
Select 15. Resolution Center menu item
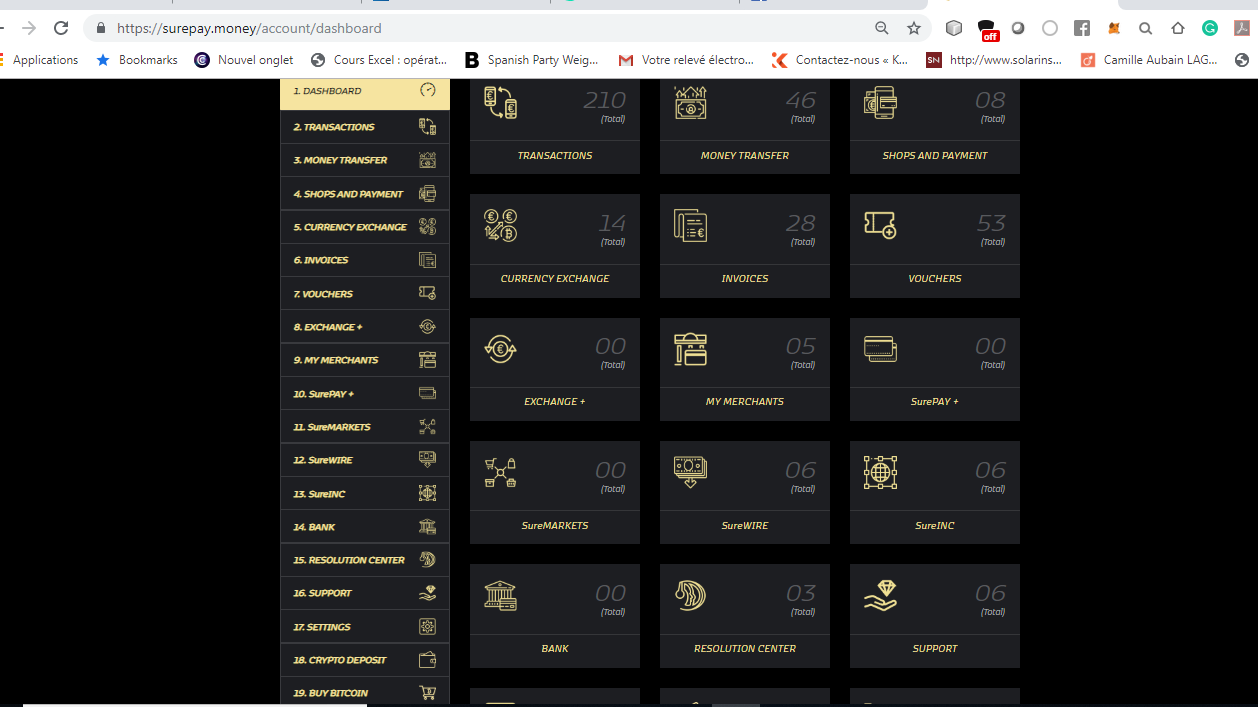[365, 560]
